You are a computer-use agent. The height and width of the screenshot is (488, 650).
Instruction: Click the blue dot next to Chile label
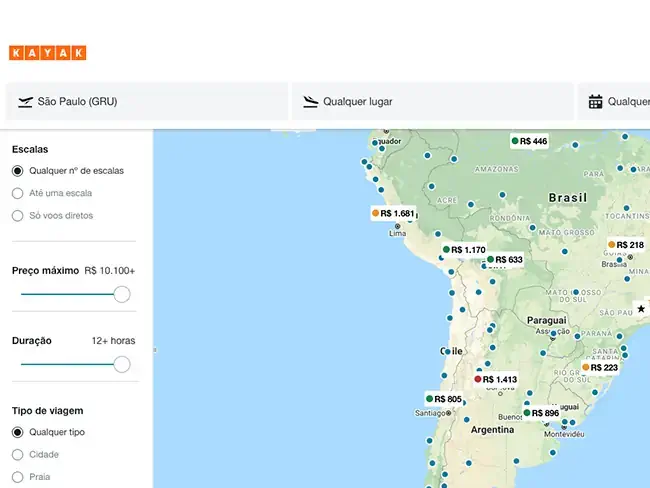tap(447, 352)
